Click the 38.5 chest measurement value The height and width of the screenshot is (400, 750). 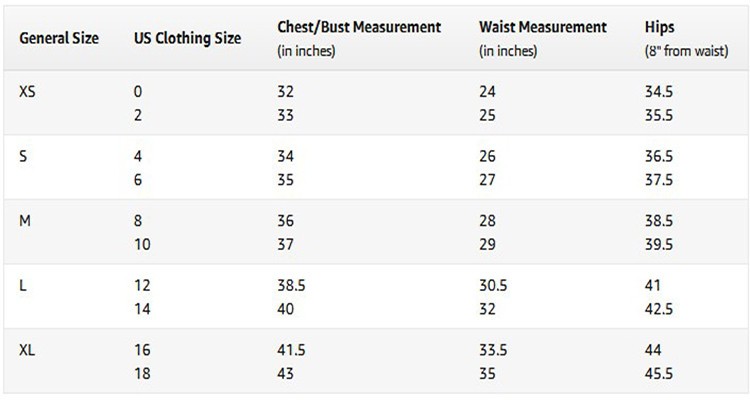point(291,286)
